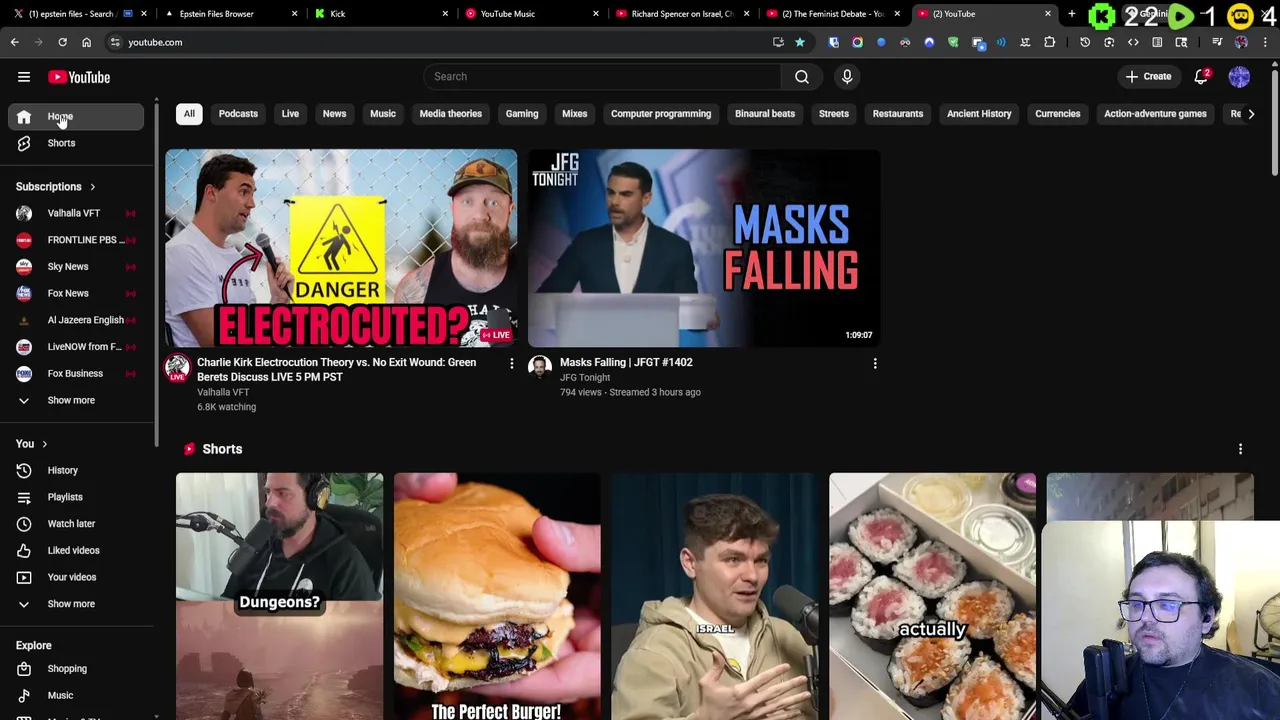This screenshot has height=720, width=1280.
Task: Open The Perfect Burger short
Action: pyautogui.click(x=497, y=596)
